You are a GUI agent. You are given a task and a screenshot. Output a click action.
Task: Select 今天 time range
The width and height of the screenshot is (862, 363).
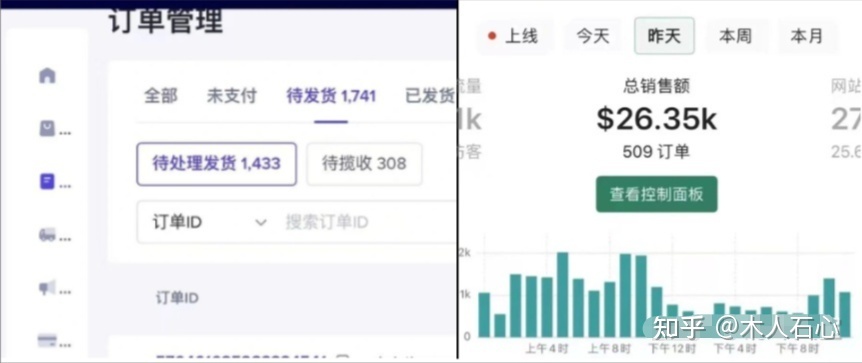[593, 37]
